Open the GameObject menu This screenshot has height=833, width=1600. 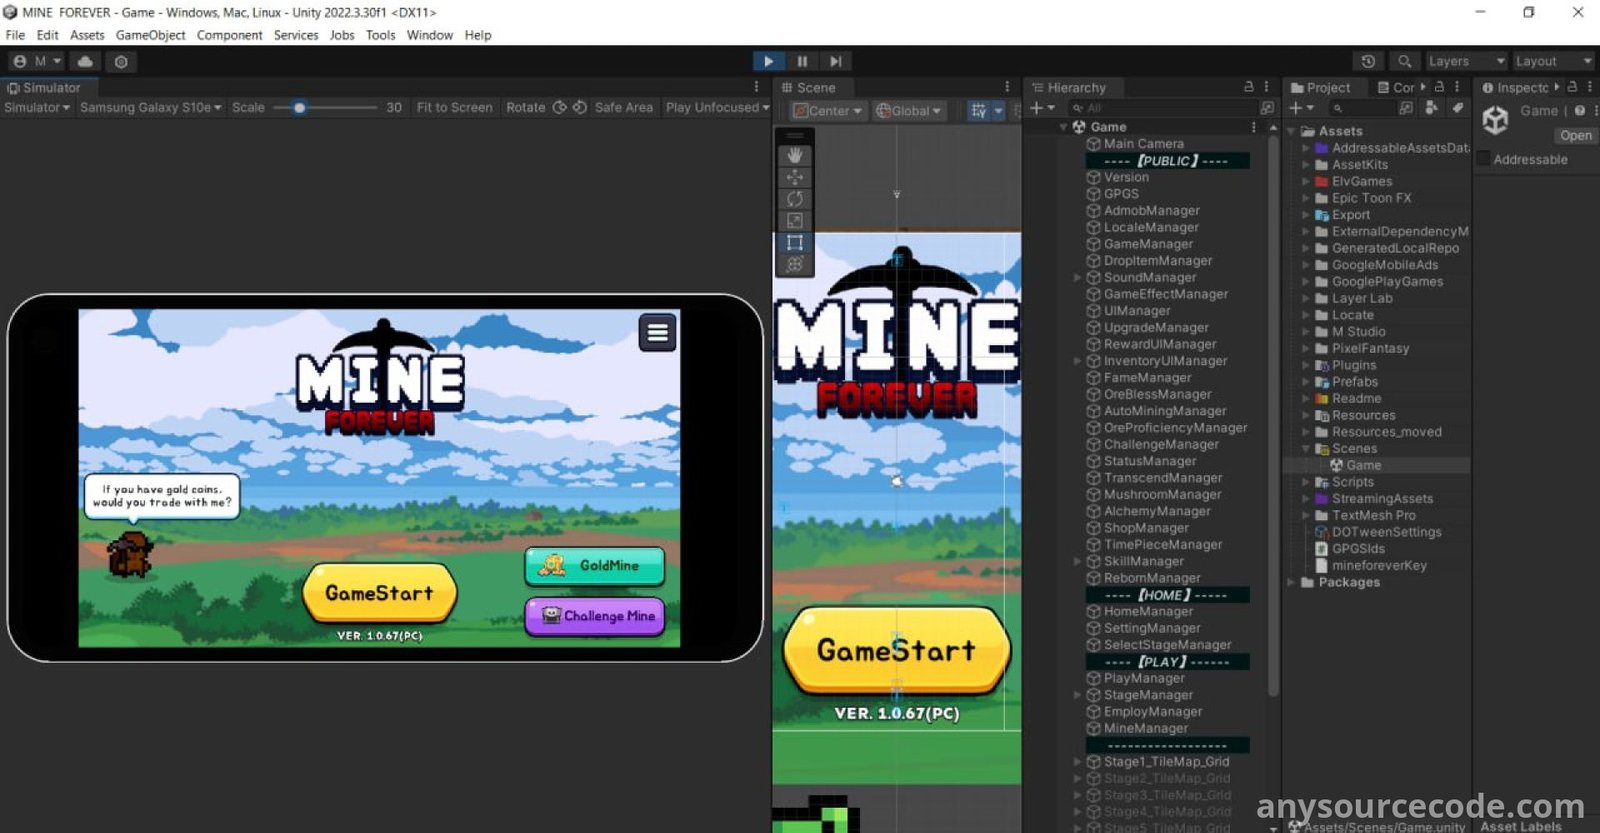[x=150, y=35]
